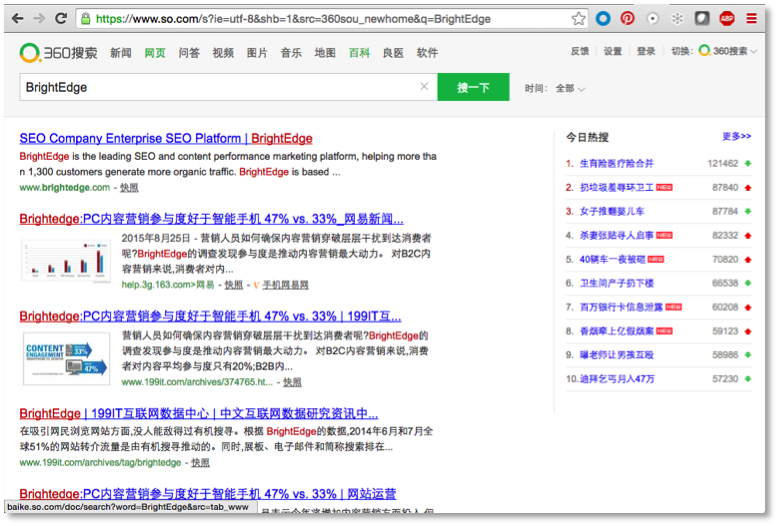Click the 360搜索 logo
Image resolution: width=779 pixels, height=526 pixels.
tap(59, 53)
